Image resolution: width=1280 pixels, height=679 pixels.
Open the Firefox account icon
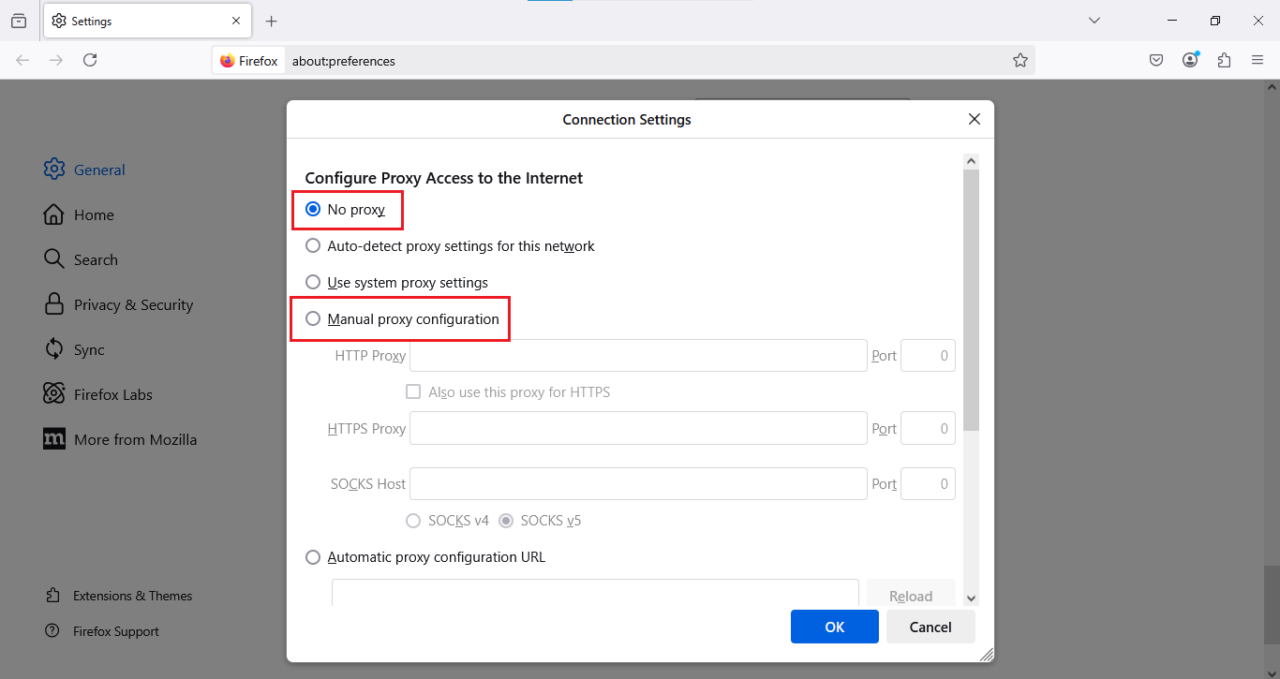tap(1190, 60)
